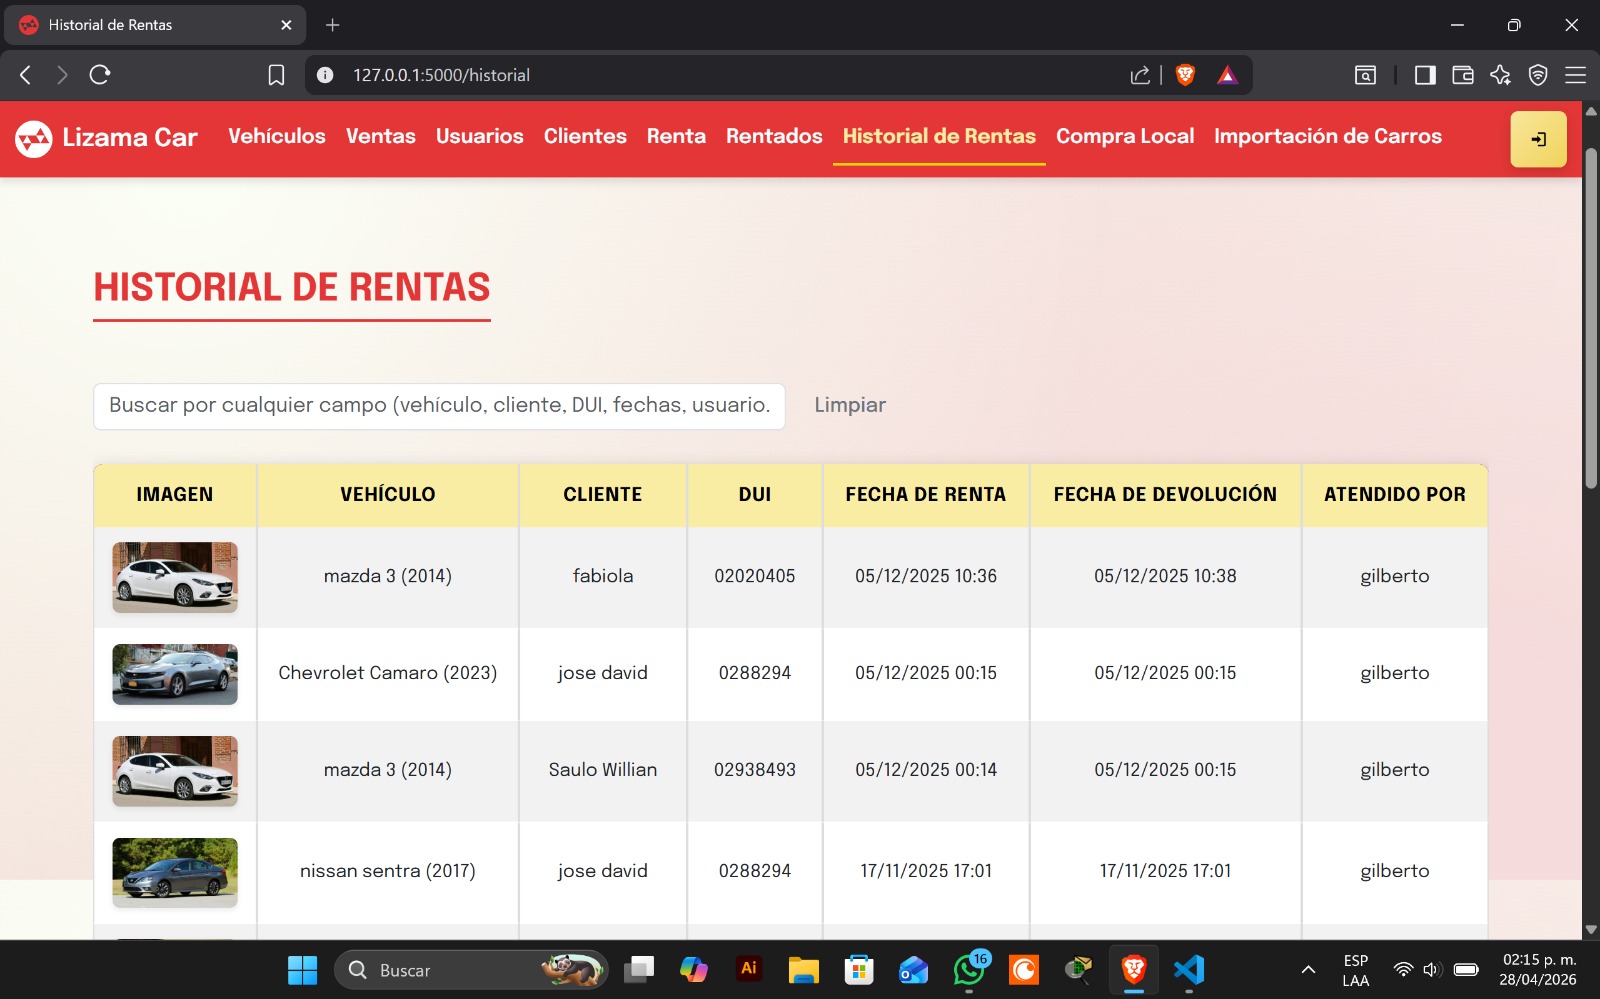
Task: Bookmark this page with bookmark icon
Action: pyautogui.click(x=277, y=75)
